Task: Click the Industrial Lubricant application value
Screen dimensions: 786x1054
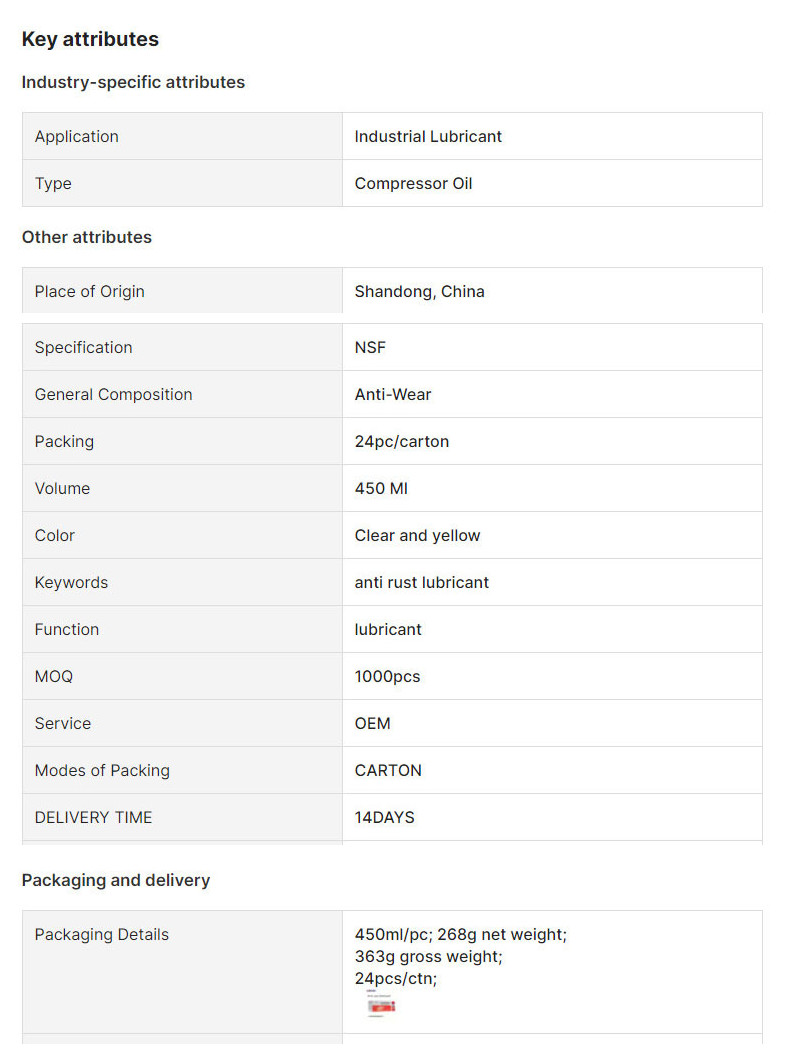Action: coord(428,136)
